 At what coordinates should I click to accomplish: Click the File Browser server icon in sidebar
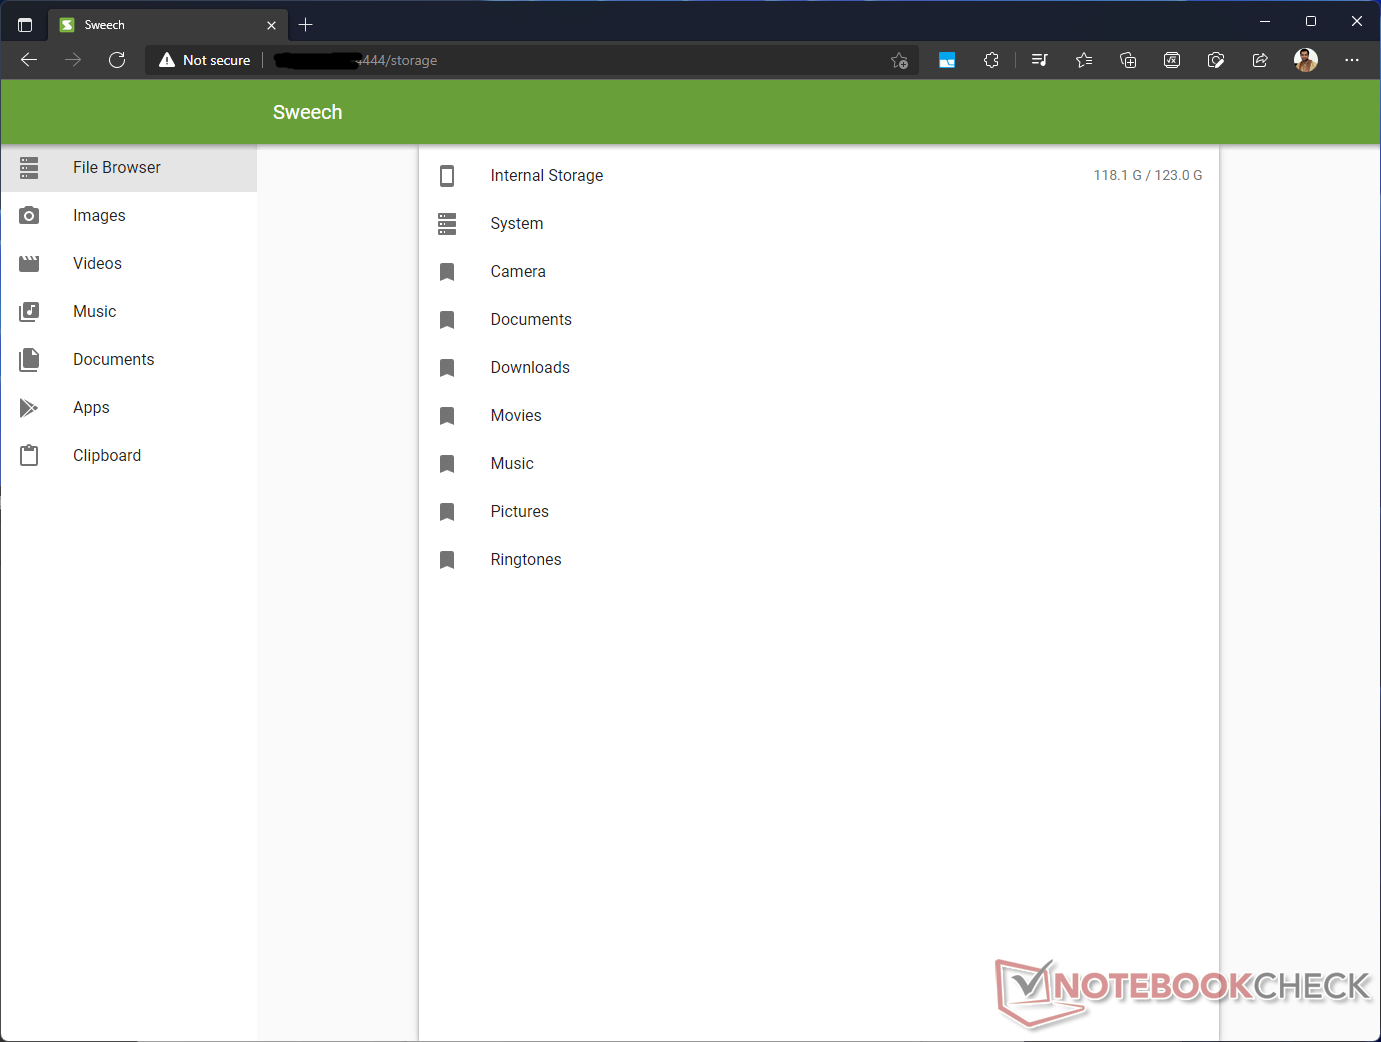pyautogui.click(x=29, y=168)
